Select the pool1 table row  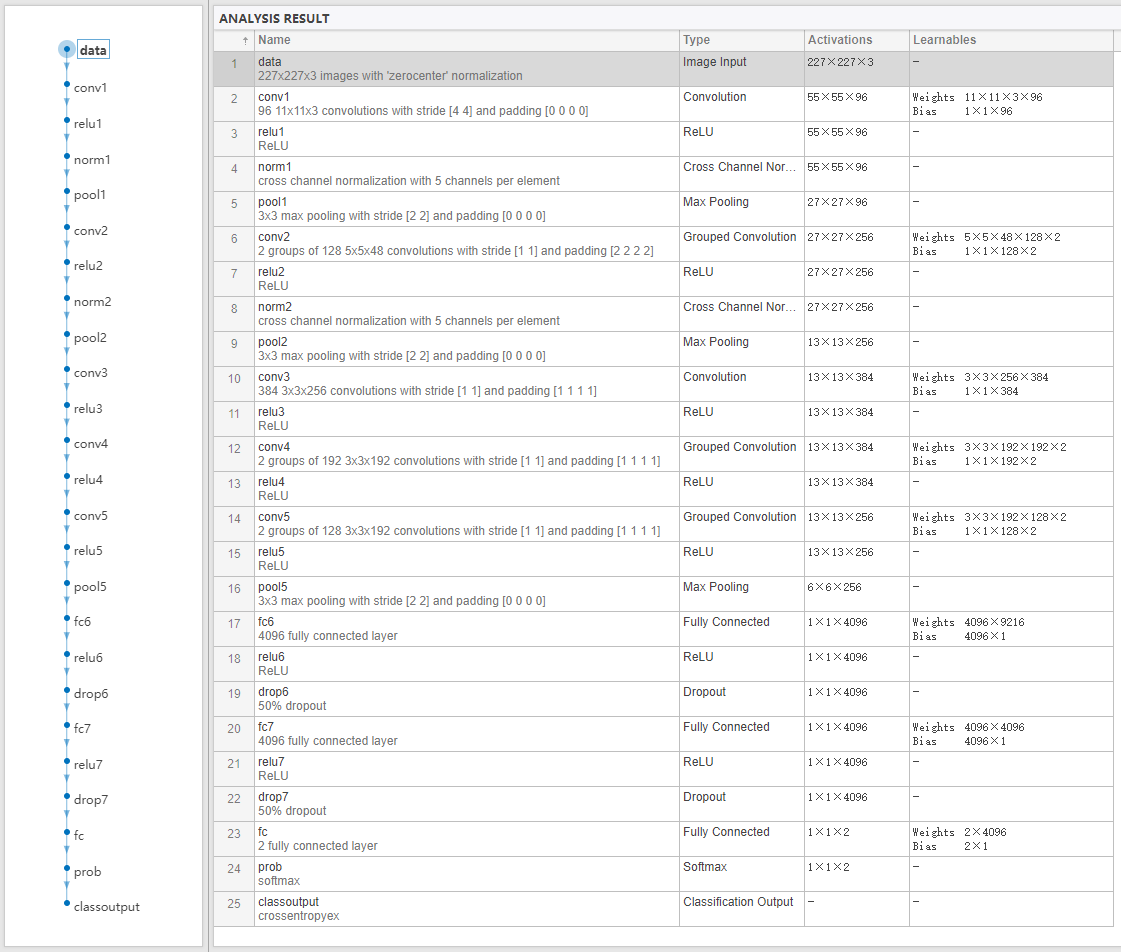click(x=663, y=209)
